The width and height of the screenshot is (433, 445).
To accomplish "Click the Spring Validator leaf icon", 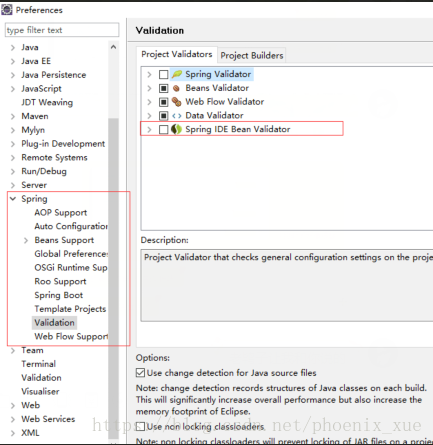I will pyautogui.click(x=177, y=74).
